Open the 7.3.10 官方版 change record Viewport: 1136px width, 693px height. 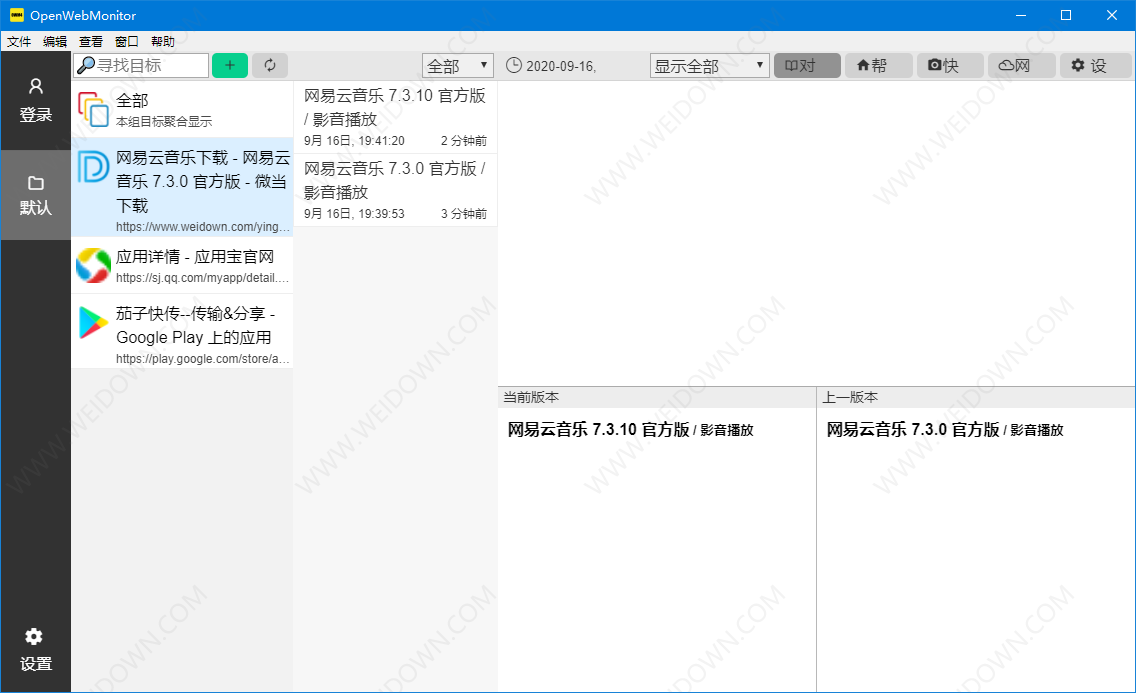tap(395, 117)
